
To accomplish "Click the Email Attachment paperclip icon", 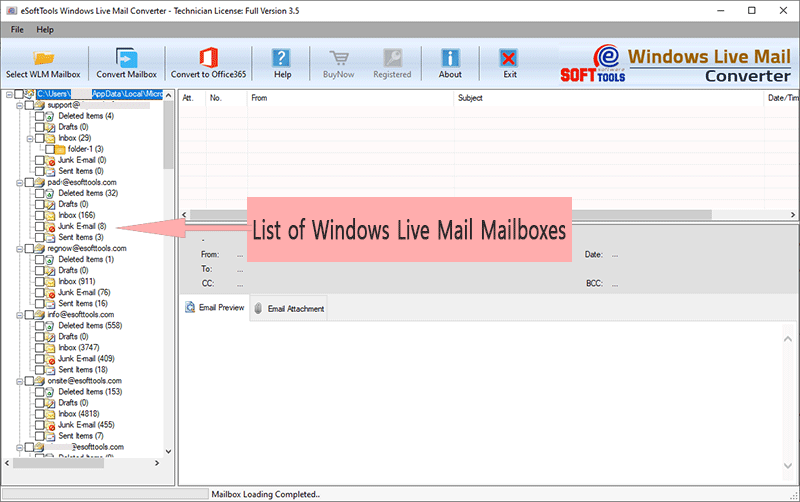I will pyautogui.click(x=258, y=308).
